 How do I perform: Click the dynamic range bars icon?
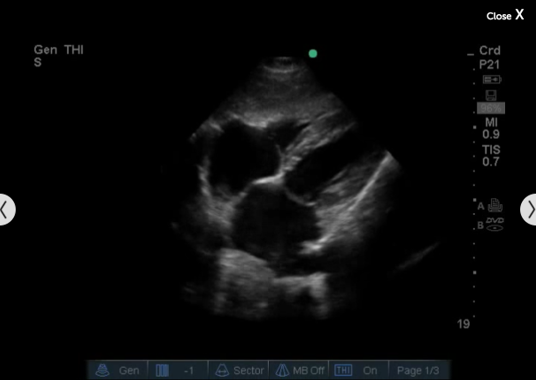162,370
